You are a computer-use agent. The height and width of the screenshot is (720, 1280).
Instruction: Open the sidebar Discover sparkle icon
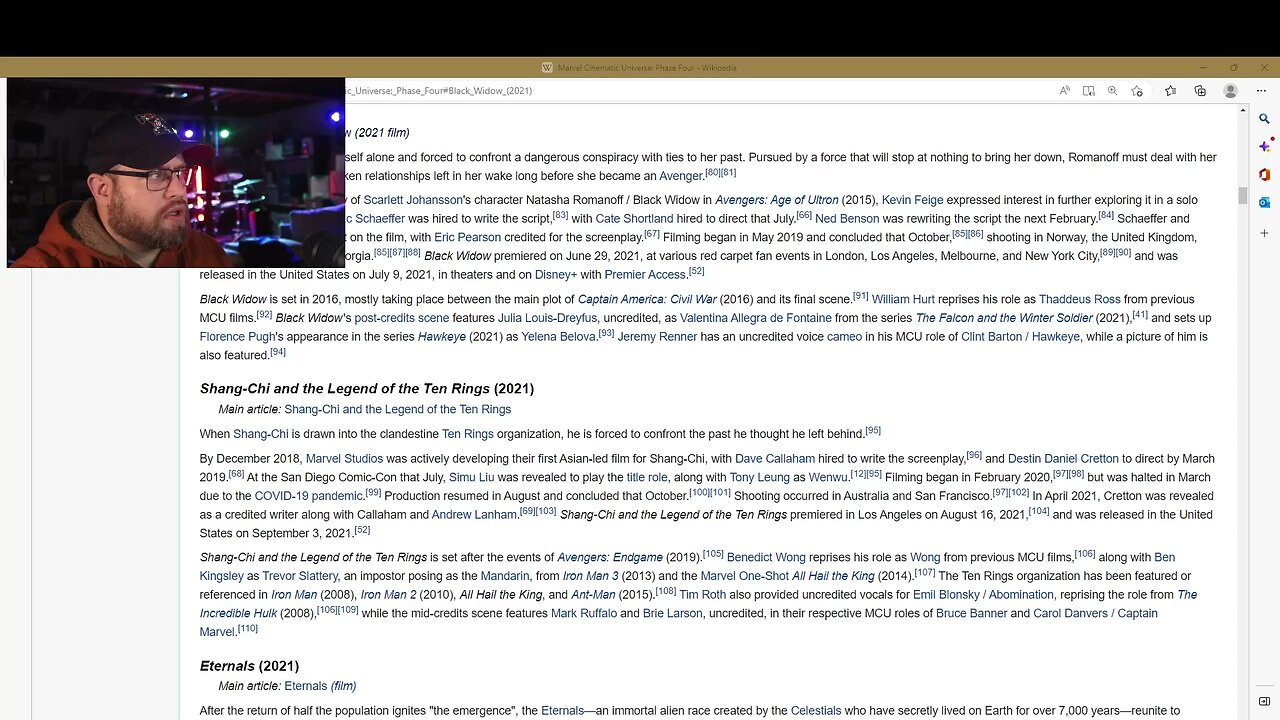1264,146
